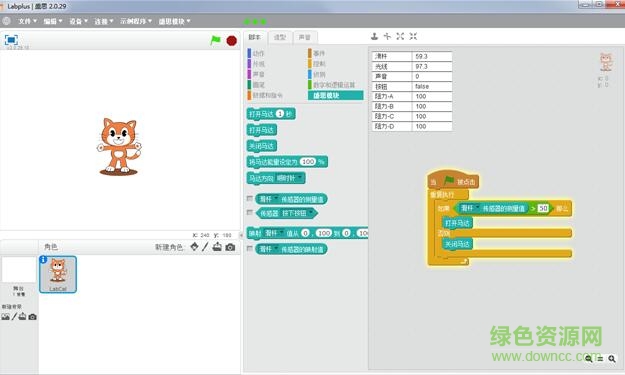The image size is (625, 375).
Task: Click the palette 关闭马达 block
Action: tap(261, 146)
